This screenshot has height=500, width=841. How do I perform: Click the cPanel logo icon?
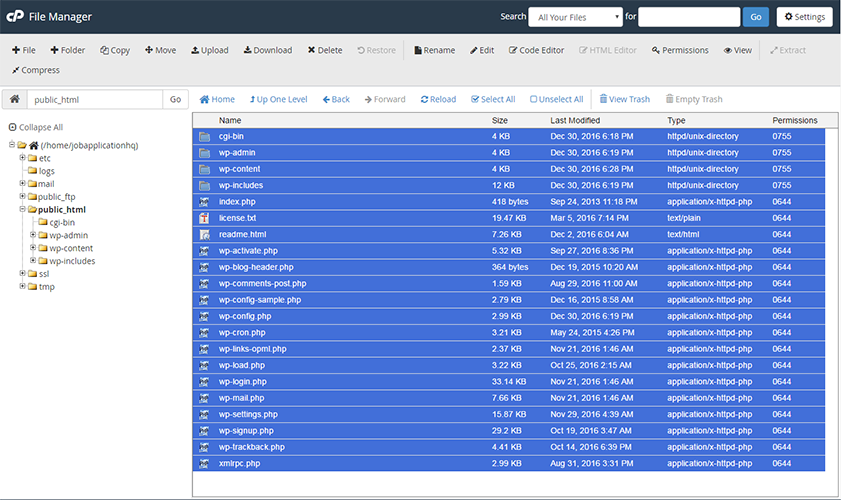pos(15,16)
